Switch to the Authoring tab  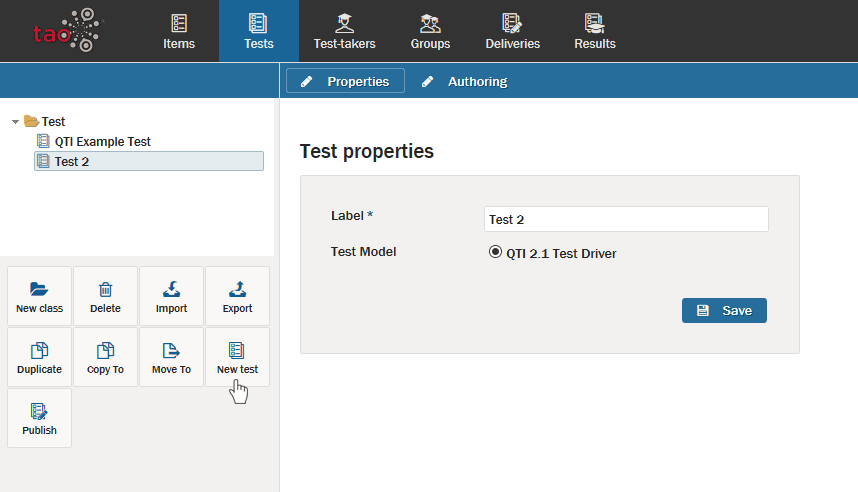click(464, 81)
